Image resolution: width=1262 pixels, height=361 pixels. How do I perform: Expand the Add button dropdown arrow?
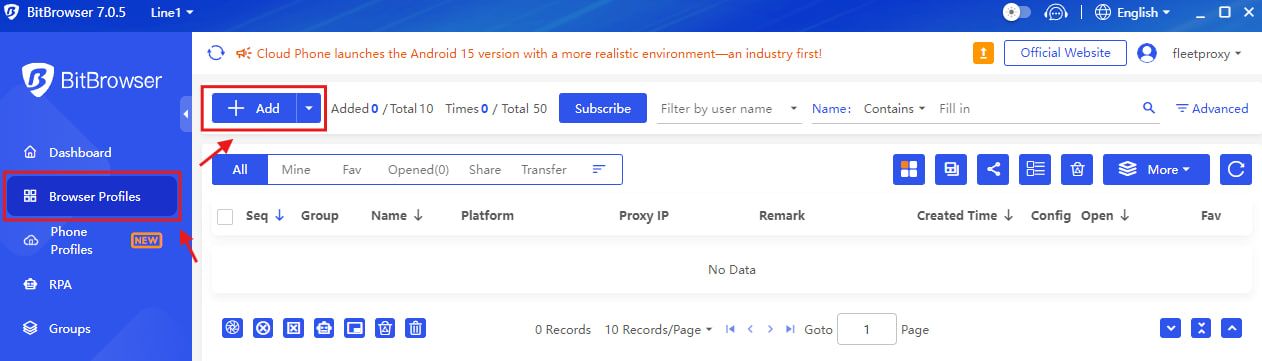(x=309, y=108)
